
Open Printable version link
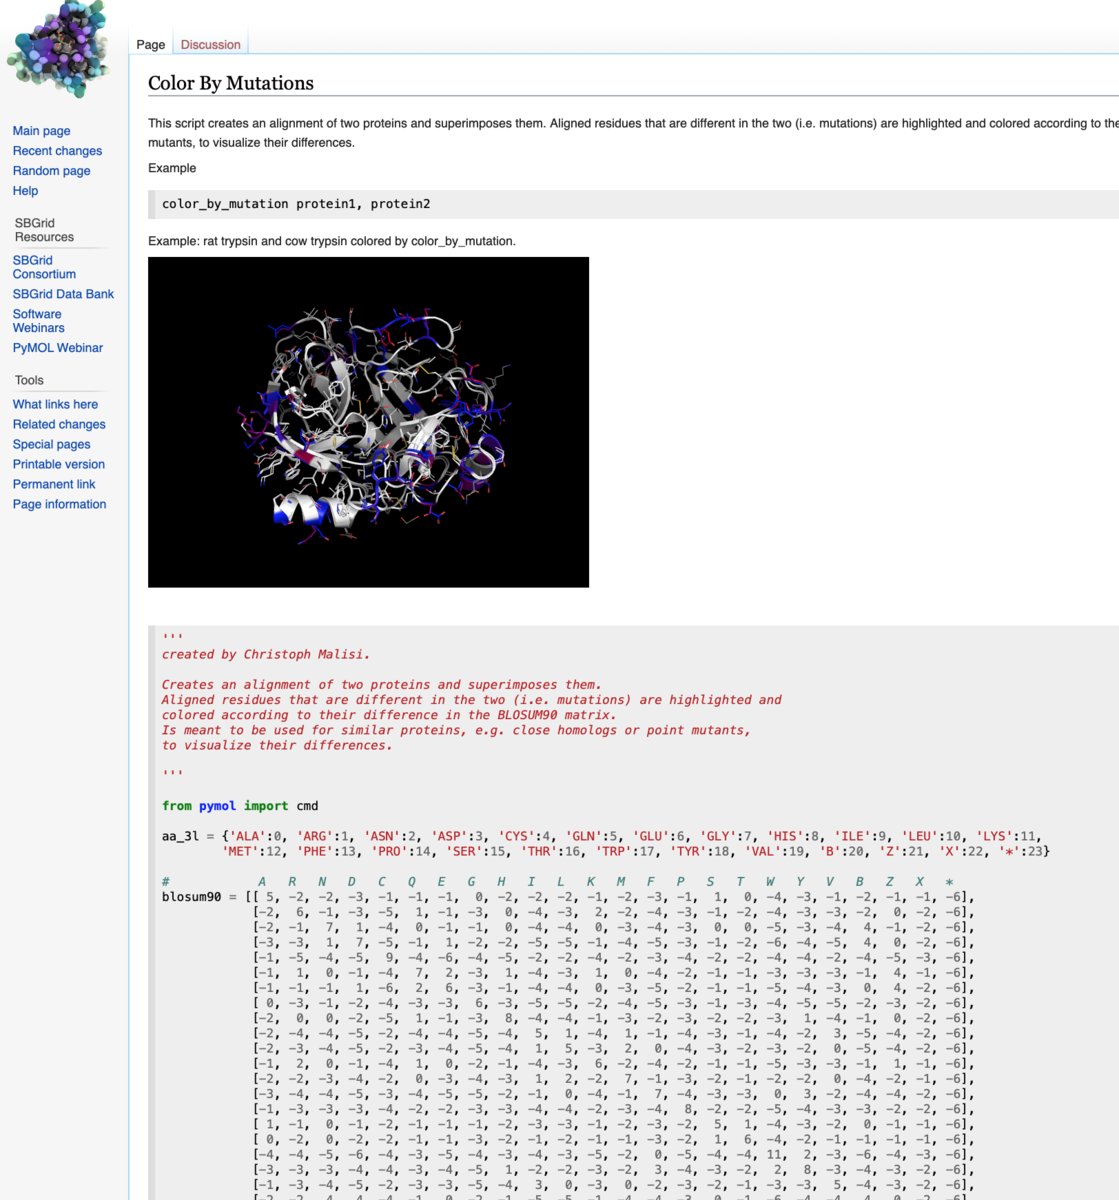(58, 464)
